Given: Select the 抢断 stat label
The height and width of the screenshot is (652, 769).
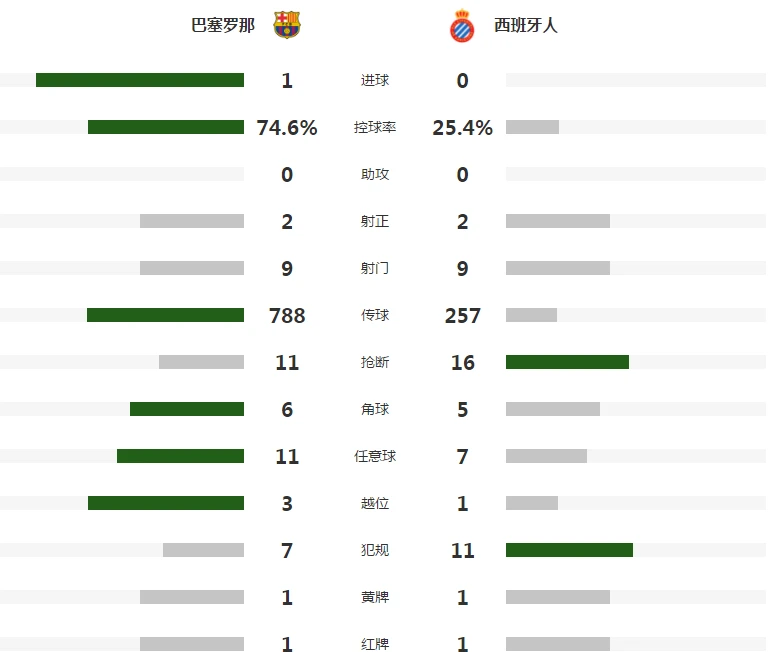Looking at the screenshot, I should [375, 362].
